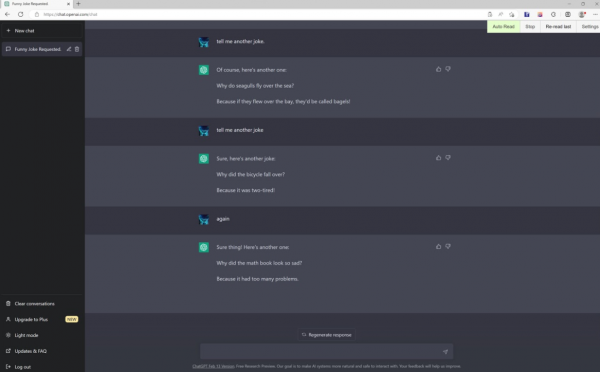Thumbs up the seagulls joke response
The height and width of the screenshot is (372, 600).
[439, 69]
